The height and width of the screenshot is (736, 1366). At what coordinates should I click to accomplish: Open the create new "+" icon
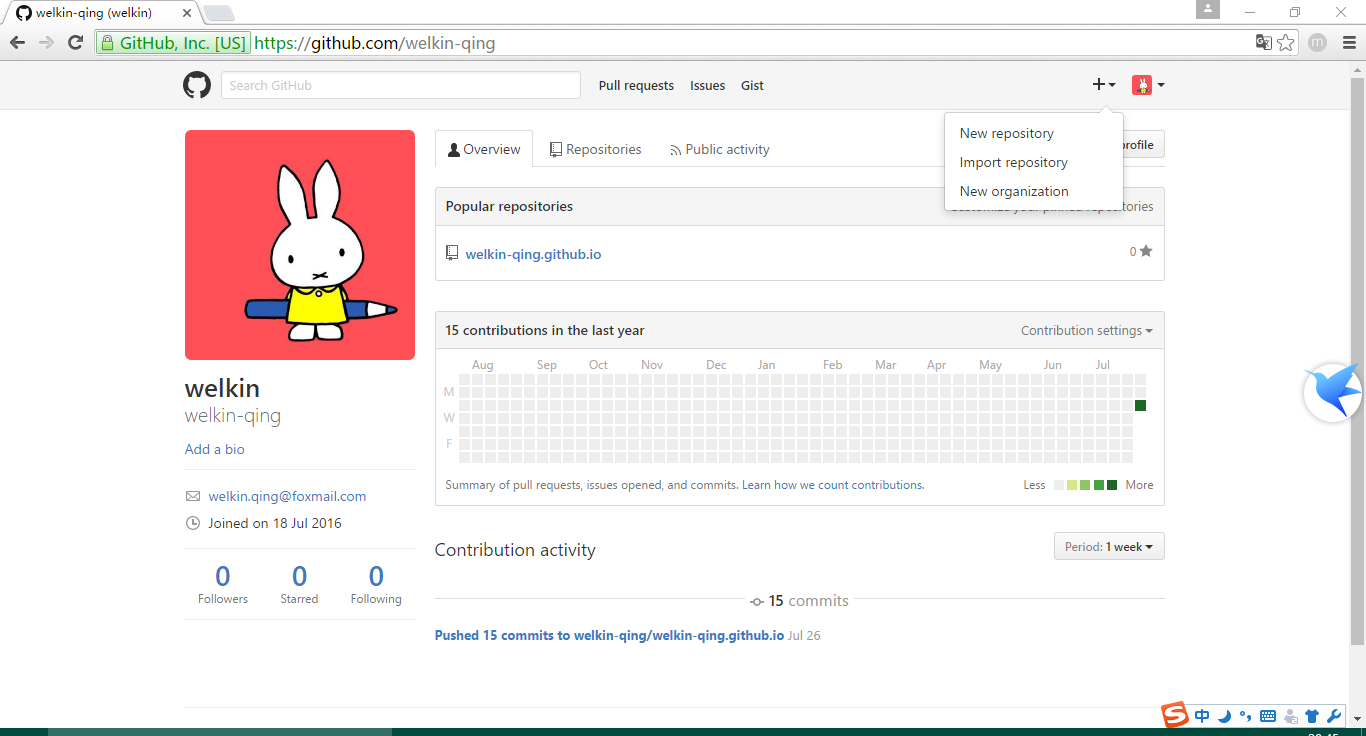[x=1098, y=85]
